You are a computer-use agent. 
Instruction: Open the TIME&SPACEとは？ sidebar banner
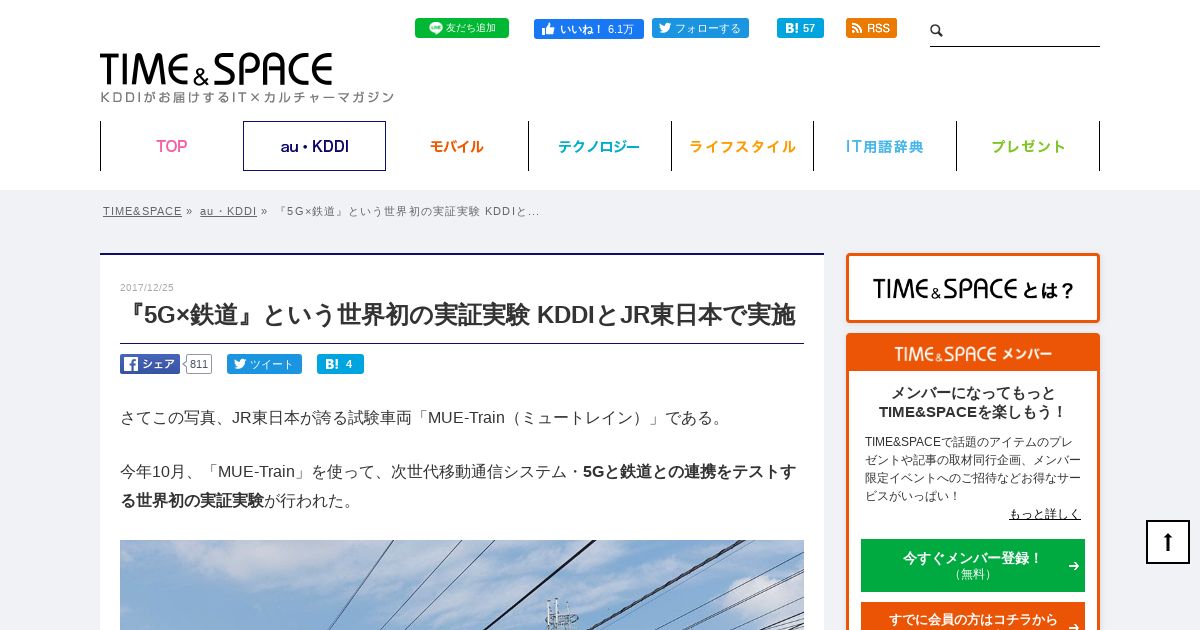coord(973,288)
